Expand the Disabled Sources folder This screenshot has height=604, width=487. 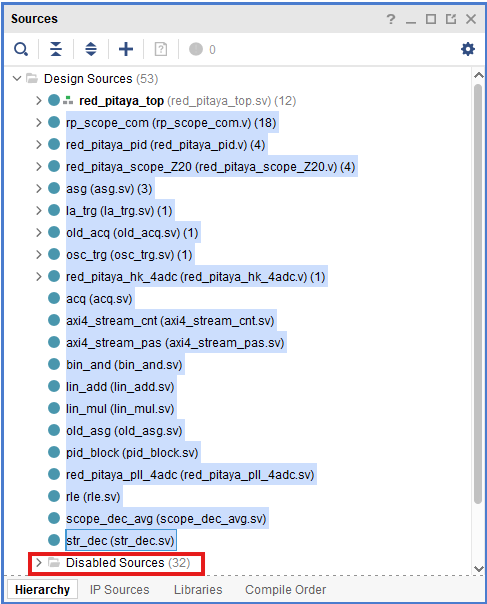click(39, 563)
